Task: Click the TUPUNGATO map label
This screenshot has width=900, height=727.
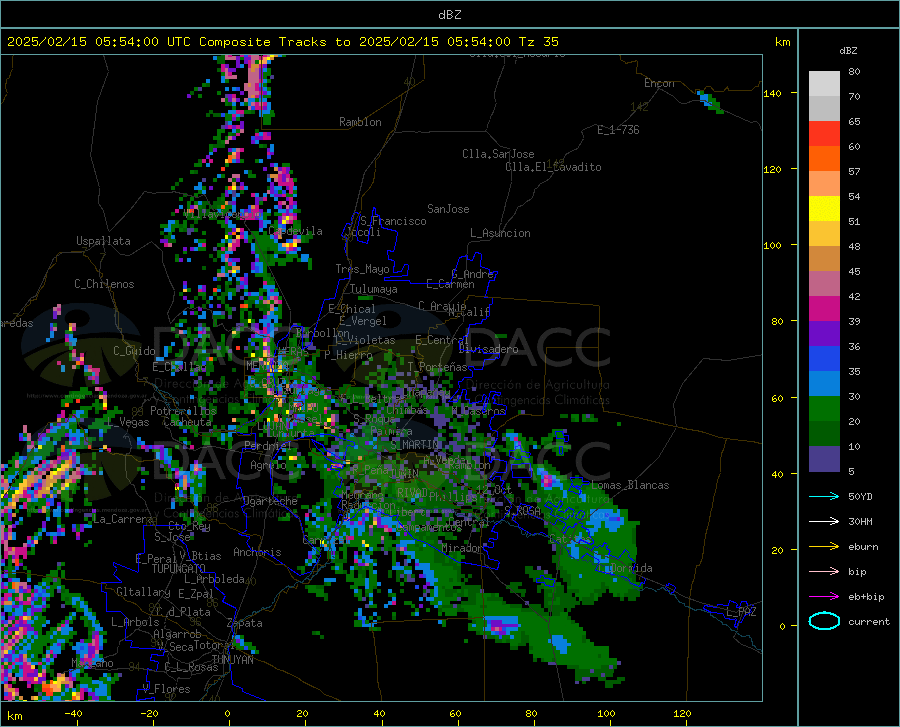Action: [x=179, y=569]
